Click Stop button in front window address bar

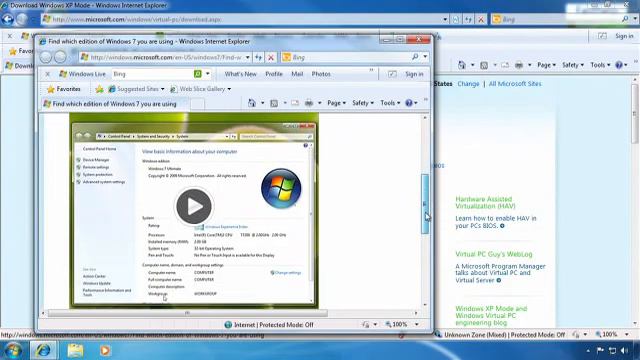[x=271, y=58]
